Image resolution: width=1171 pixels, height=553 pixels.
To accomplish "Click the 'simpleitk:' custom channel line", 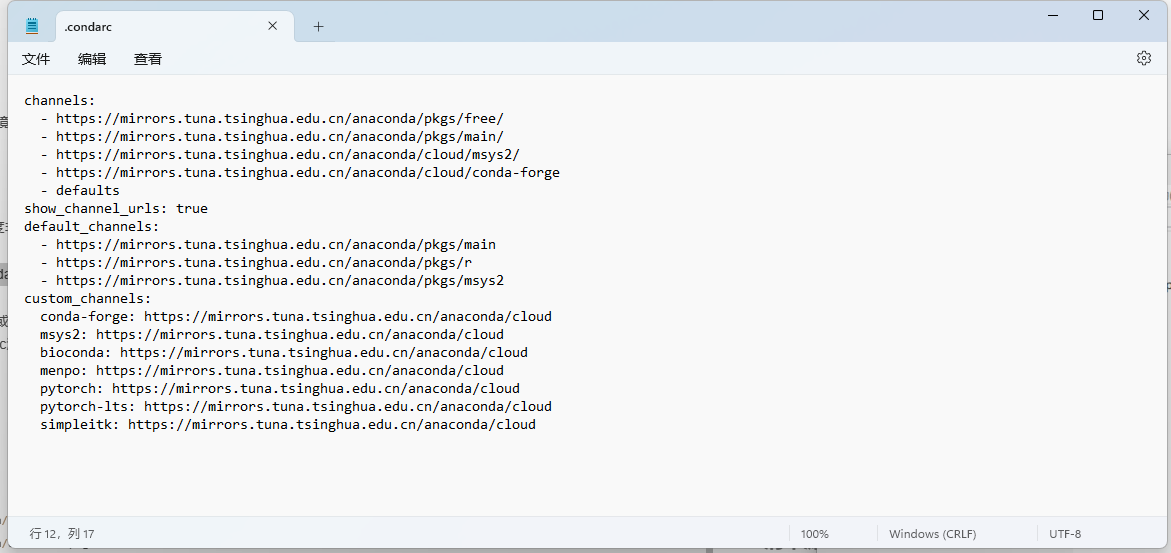I will (288, 424).
